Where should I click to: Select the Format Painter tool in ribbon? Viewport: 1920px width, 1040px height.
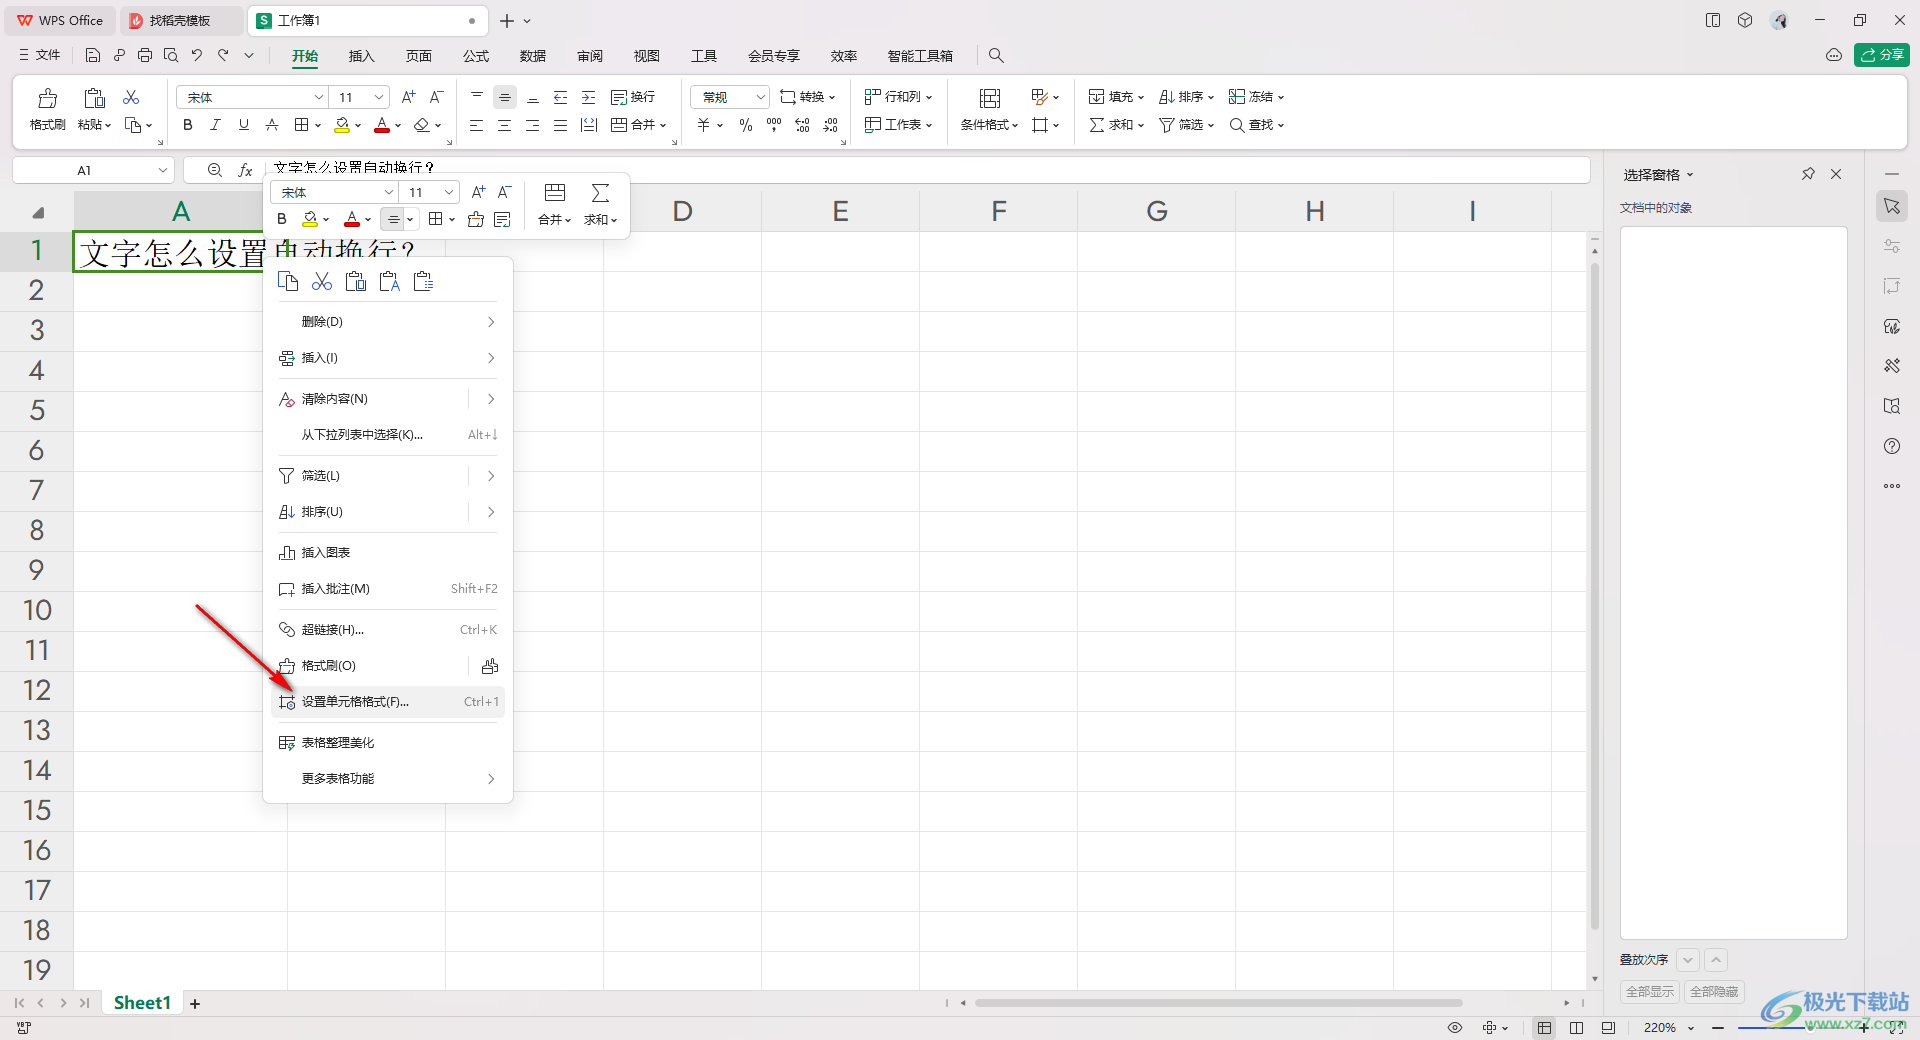coord(47,108)
